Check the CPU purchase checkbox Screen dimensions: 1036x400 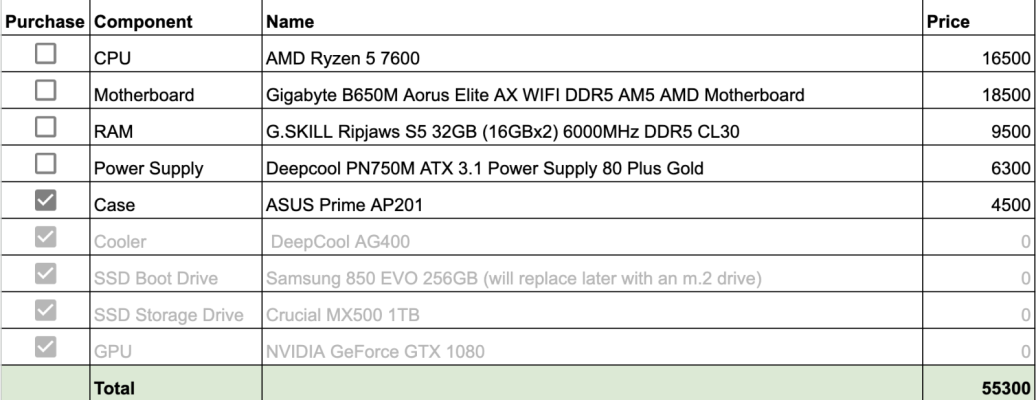click(x=46, y=54)
